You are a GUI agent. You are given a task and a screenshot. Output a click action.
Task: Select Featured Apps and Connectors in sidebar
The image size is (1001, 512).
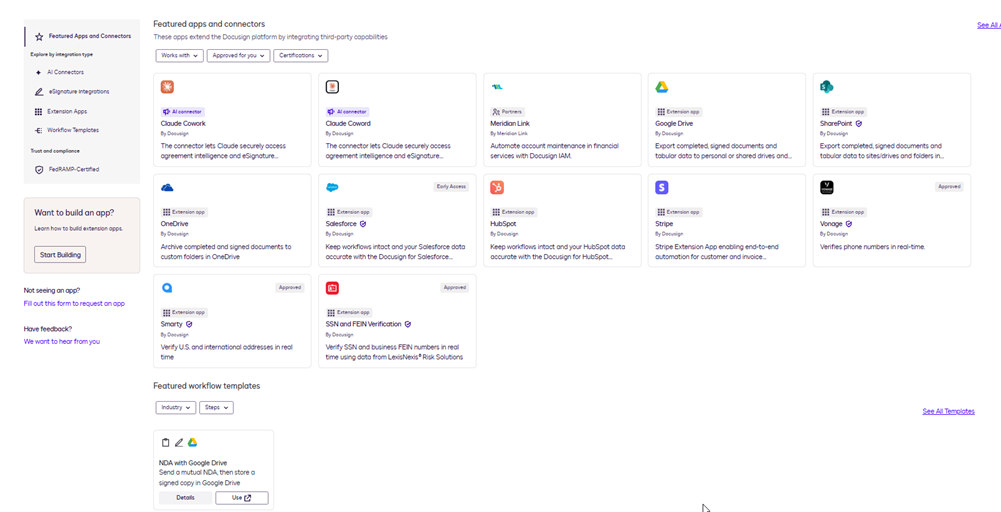[x=82, y=36]
